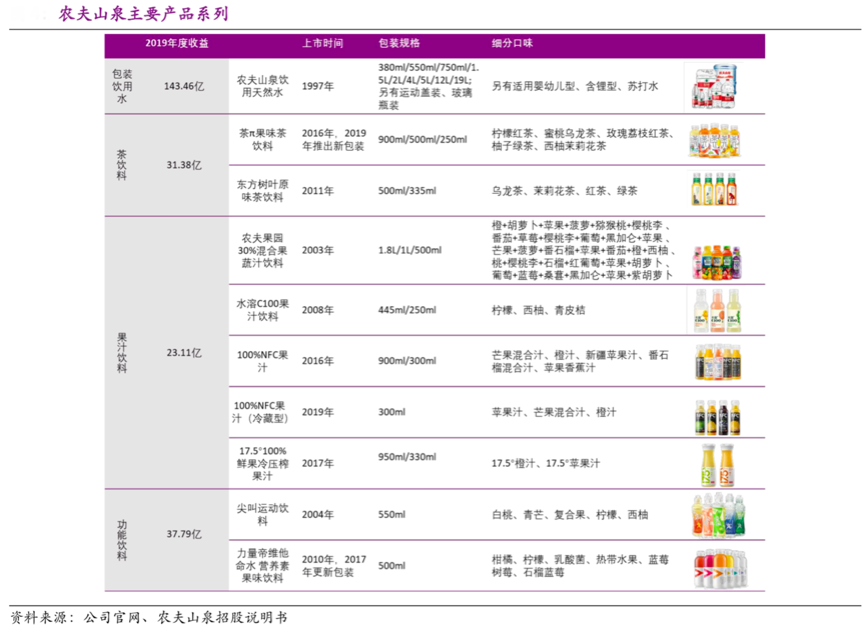864x627 pixels.
Task: Select the 东方树叶 tea bottles image
Action: coord(715,189)
